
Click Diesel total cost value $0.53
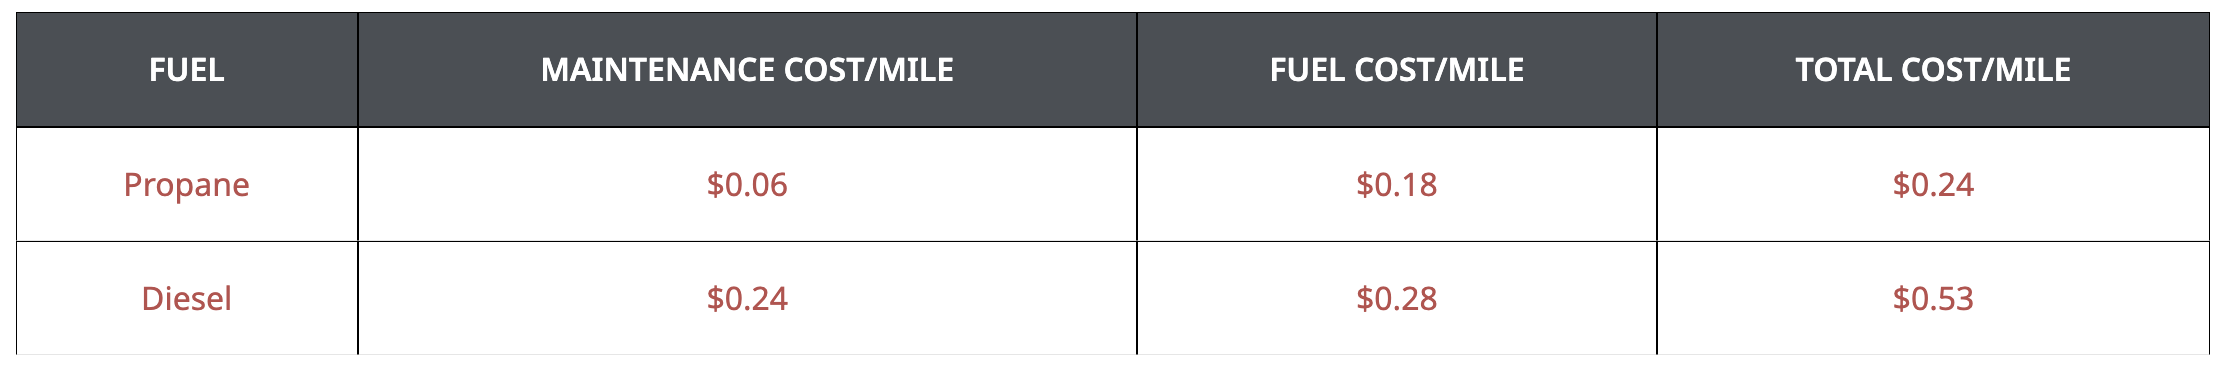tap(1933, 298)
